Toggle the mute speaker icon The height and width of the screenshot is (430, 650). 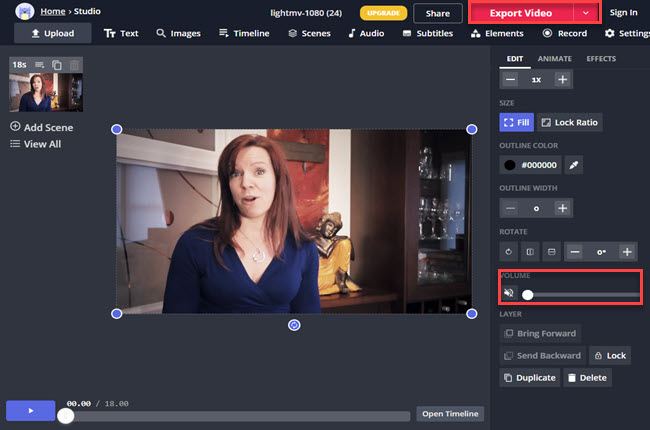tap(509, 293)
